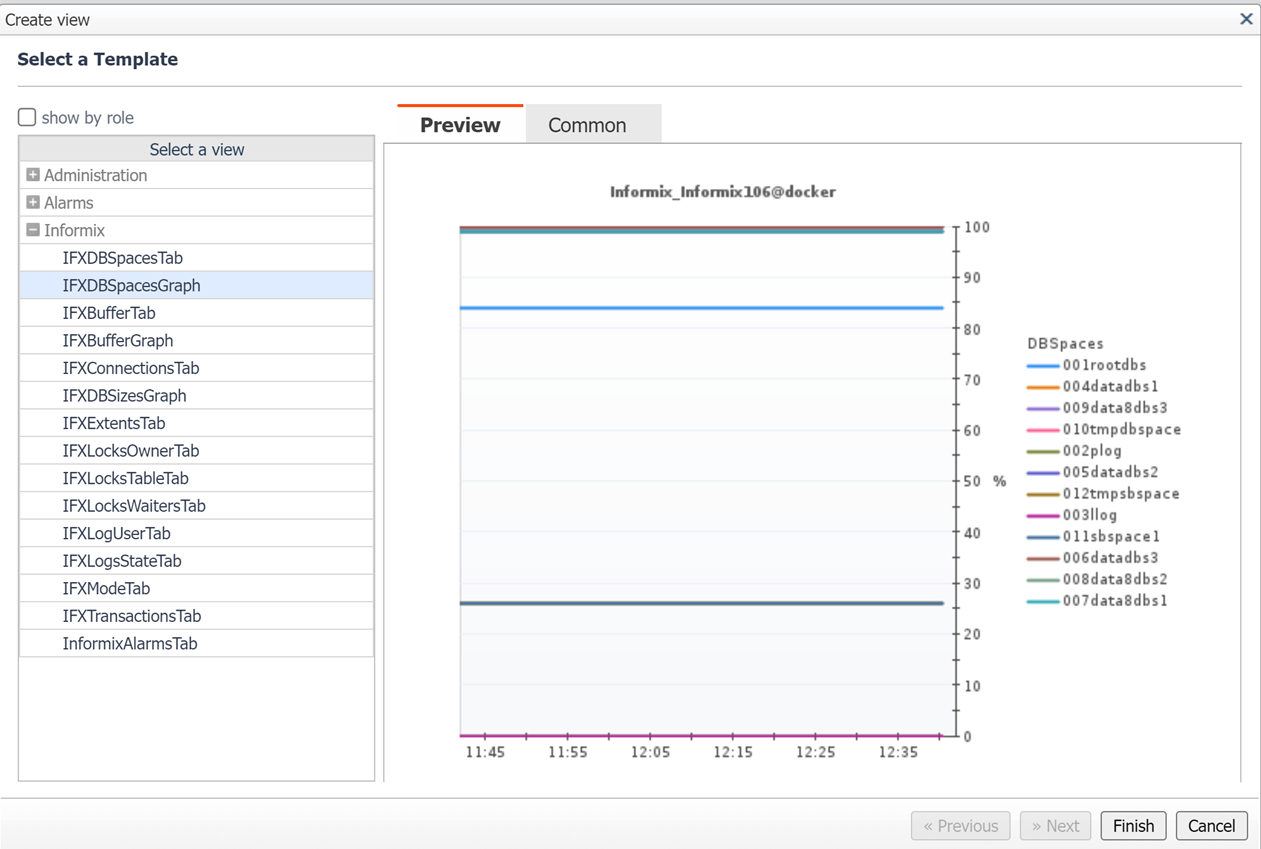Close the Create view dialog

(x=1246, y=19)
